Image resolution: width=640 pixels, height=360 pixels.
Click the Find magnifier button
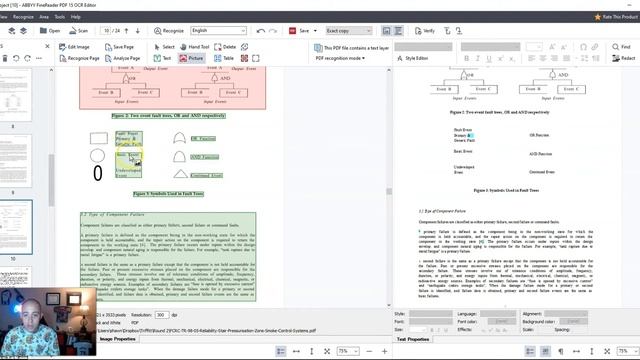[621, 47]
